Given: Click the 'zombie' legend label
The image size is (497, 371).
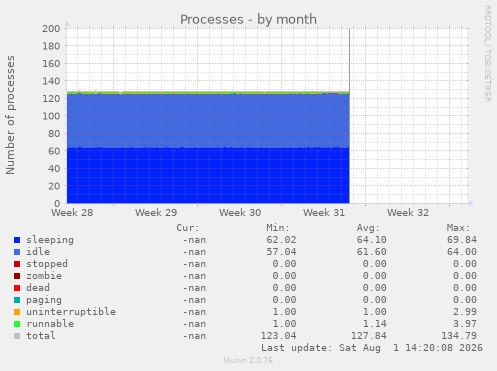Looking at the screenshot, I should [44, 276].
